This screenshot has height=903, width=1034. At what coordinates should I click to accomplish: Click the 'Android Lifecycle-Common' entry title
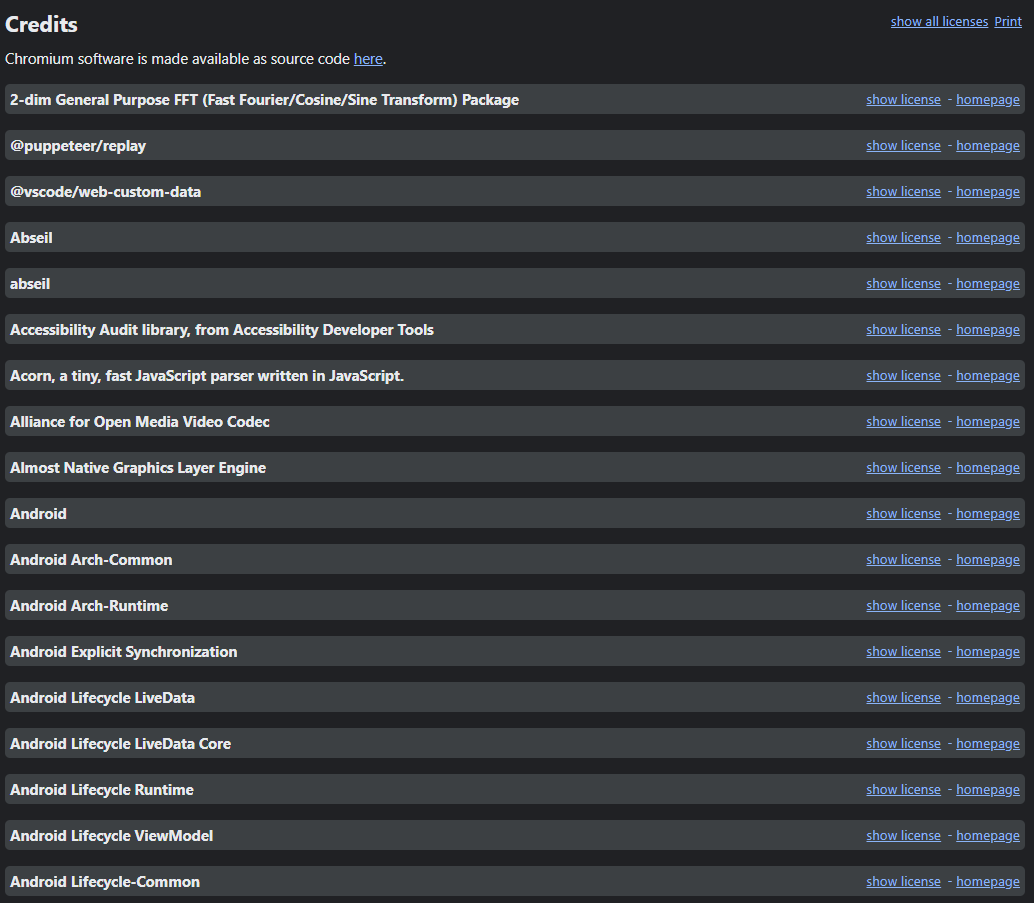(105, 882)
